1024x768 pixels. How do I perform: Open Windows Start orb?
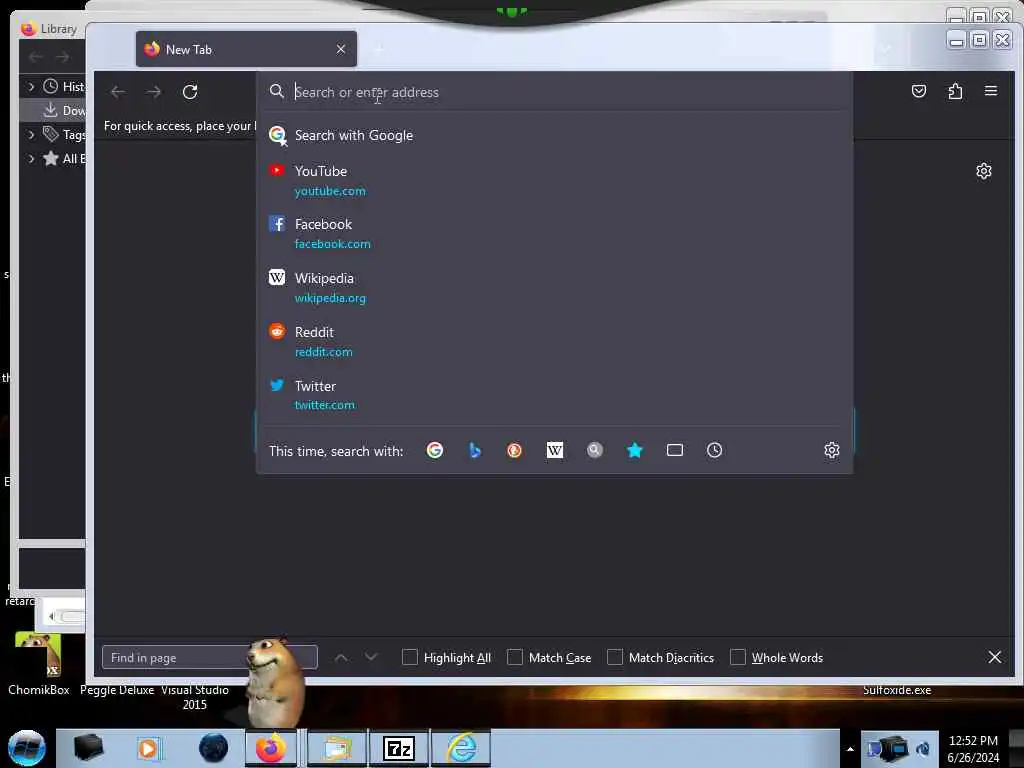(27, 748)
